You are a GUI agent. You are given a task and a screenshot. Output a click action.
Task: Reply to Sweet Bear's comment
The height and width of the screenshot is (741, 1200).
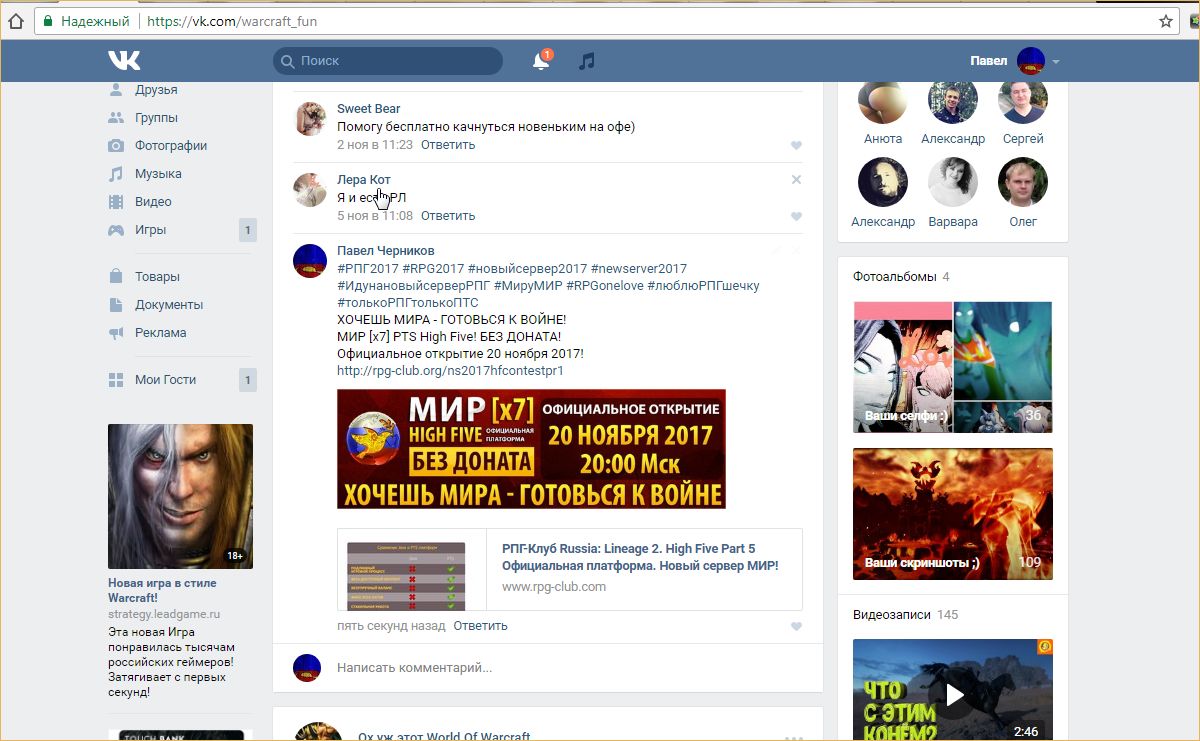[x=448, y=144]
